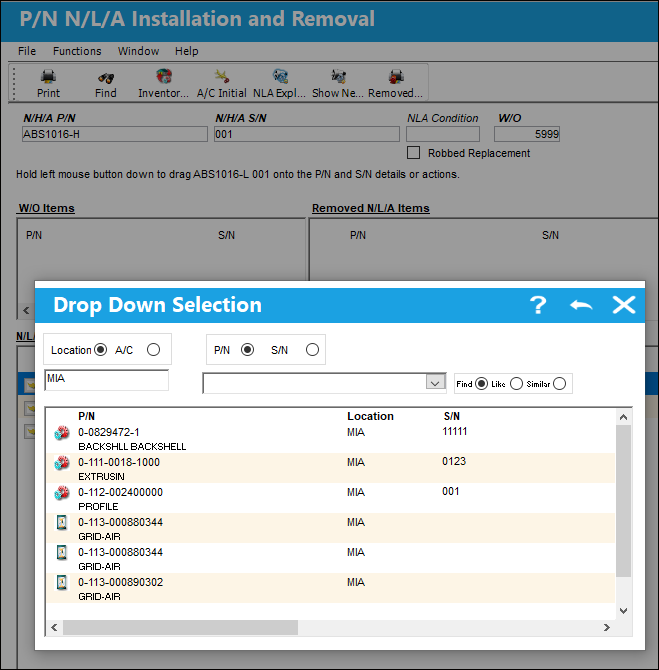Choose the Like search mode radio
The width and height of the screenshot is (659, 670).
(516, 384)
